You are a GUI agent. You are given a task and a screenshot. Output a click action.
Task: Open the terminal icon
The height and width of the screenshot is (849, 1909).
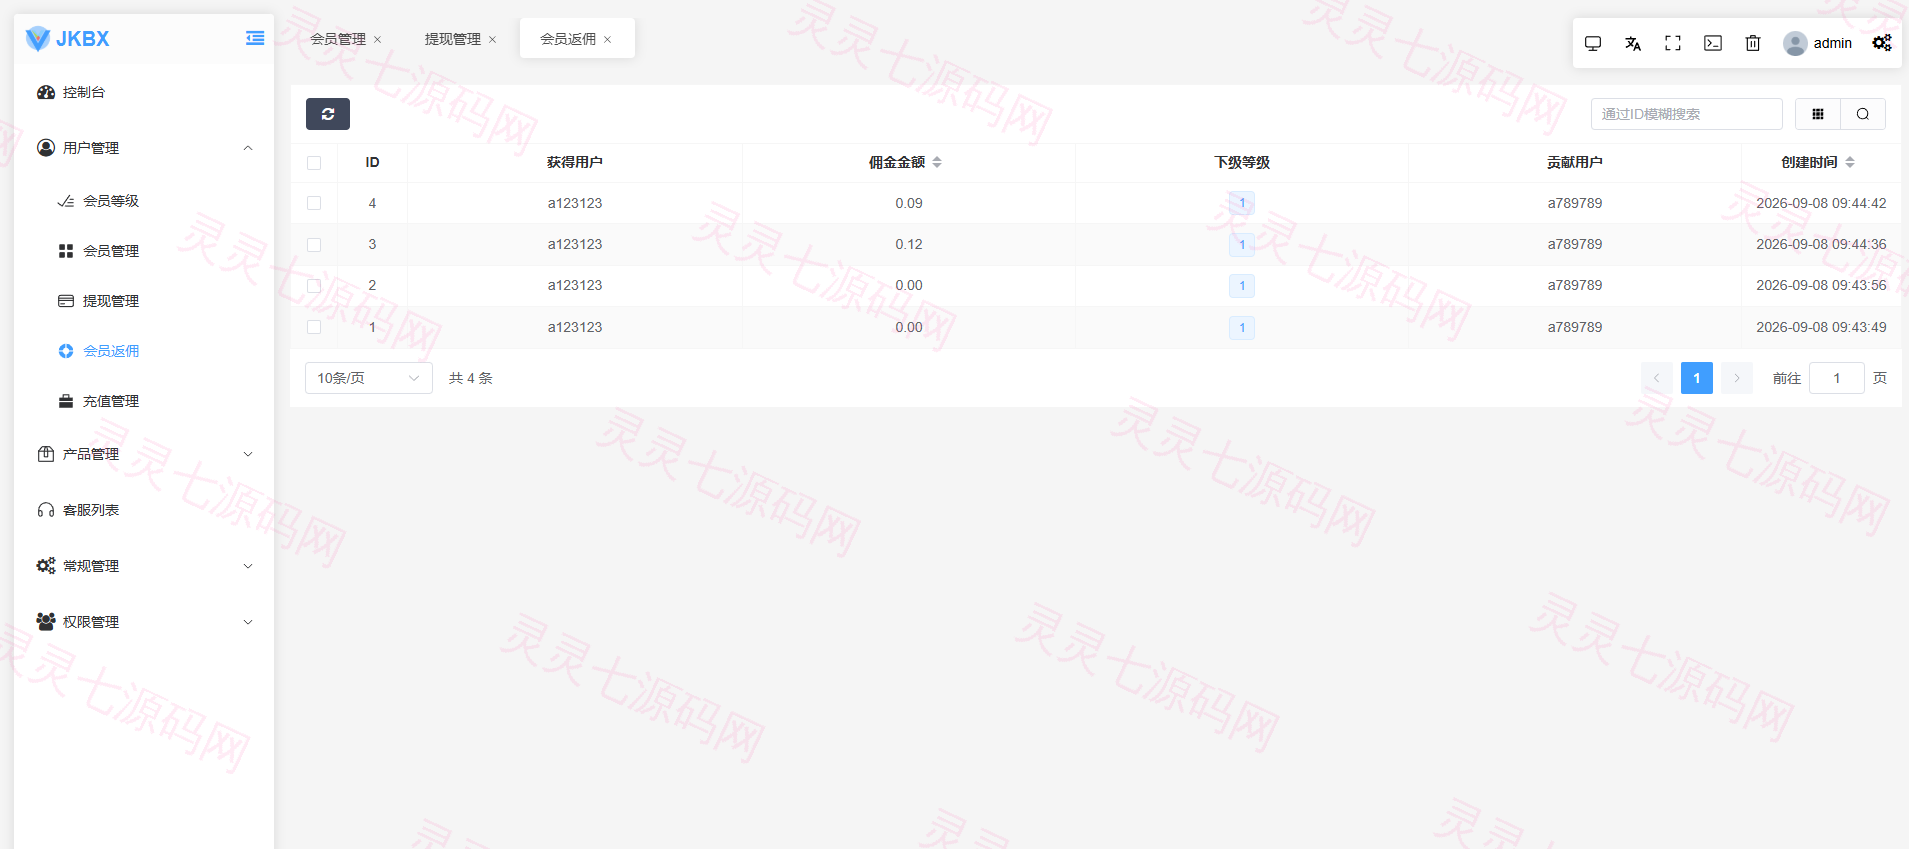(x=1713, y=43)
